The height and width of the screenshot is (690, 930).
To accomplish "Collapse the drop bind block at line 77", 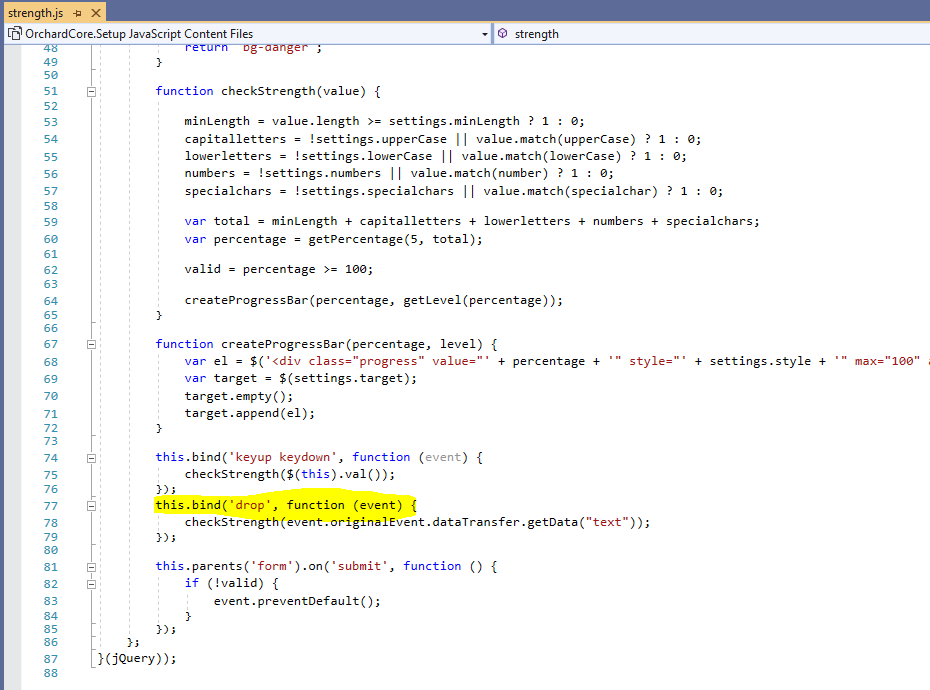I will pyautogui.click(x=91, y=506).
